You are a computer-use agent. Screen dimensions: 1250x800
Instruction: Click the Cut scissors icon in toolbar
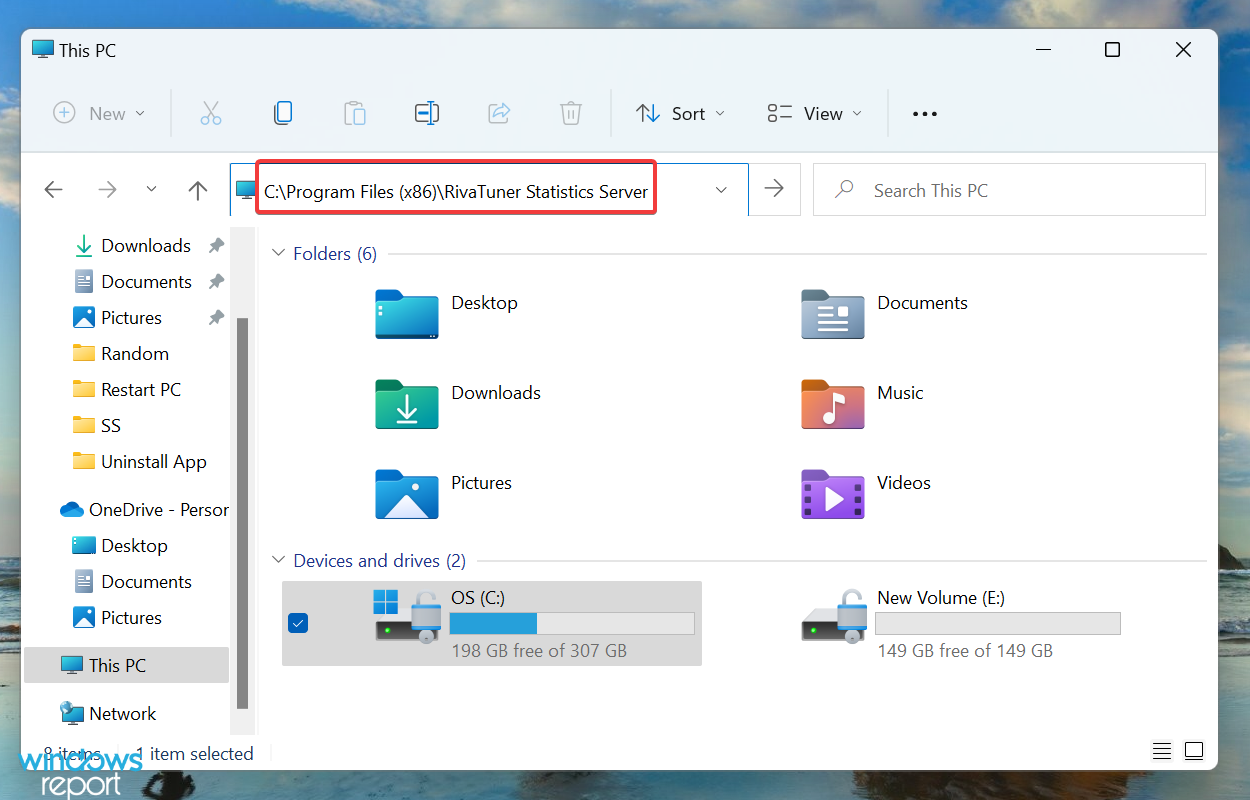point(211,114)
